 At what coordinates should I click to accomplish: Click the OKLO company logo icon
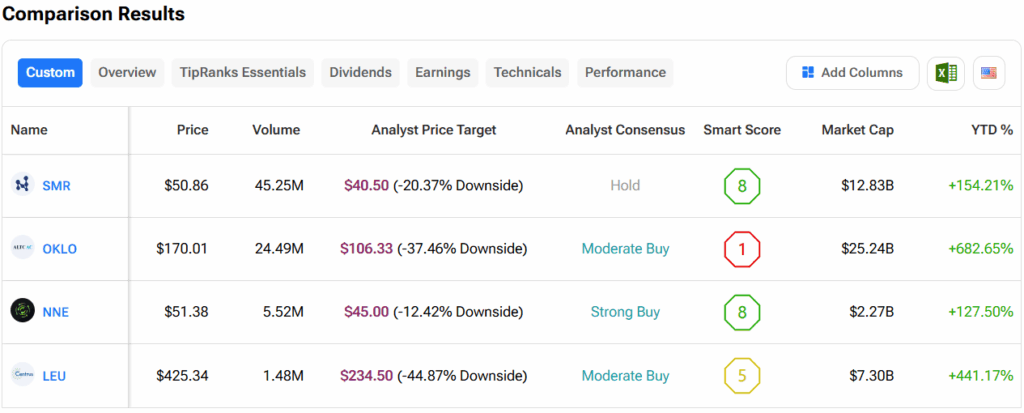click(22, 248)
